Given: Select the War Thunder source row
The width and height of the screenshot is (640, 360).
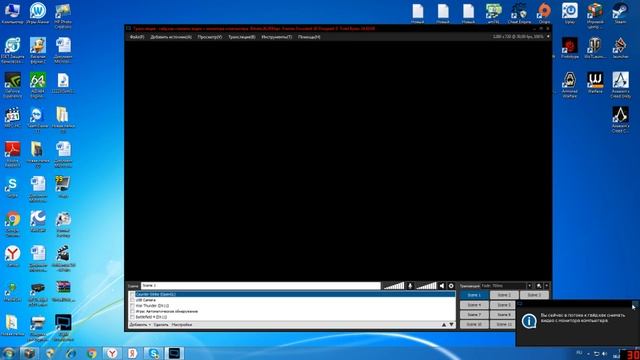Looking at the screenshot, I should point(292,306).
